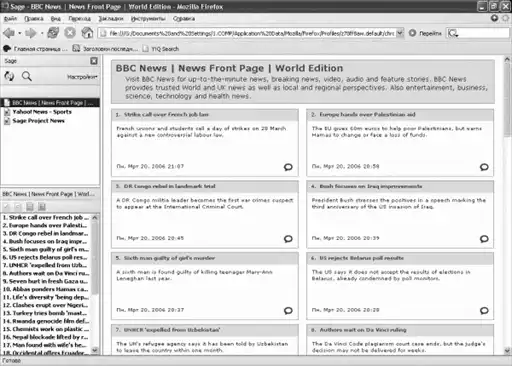Select item 1 Strike call over French job
This screenshot has width=512, height=366.
point(46,218)
